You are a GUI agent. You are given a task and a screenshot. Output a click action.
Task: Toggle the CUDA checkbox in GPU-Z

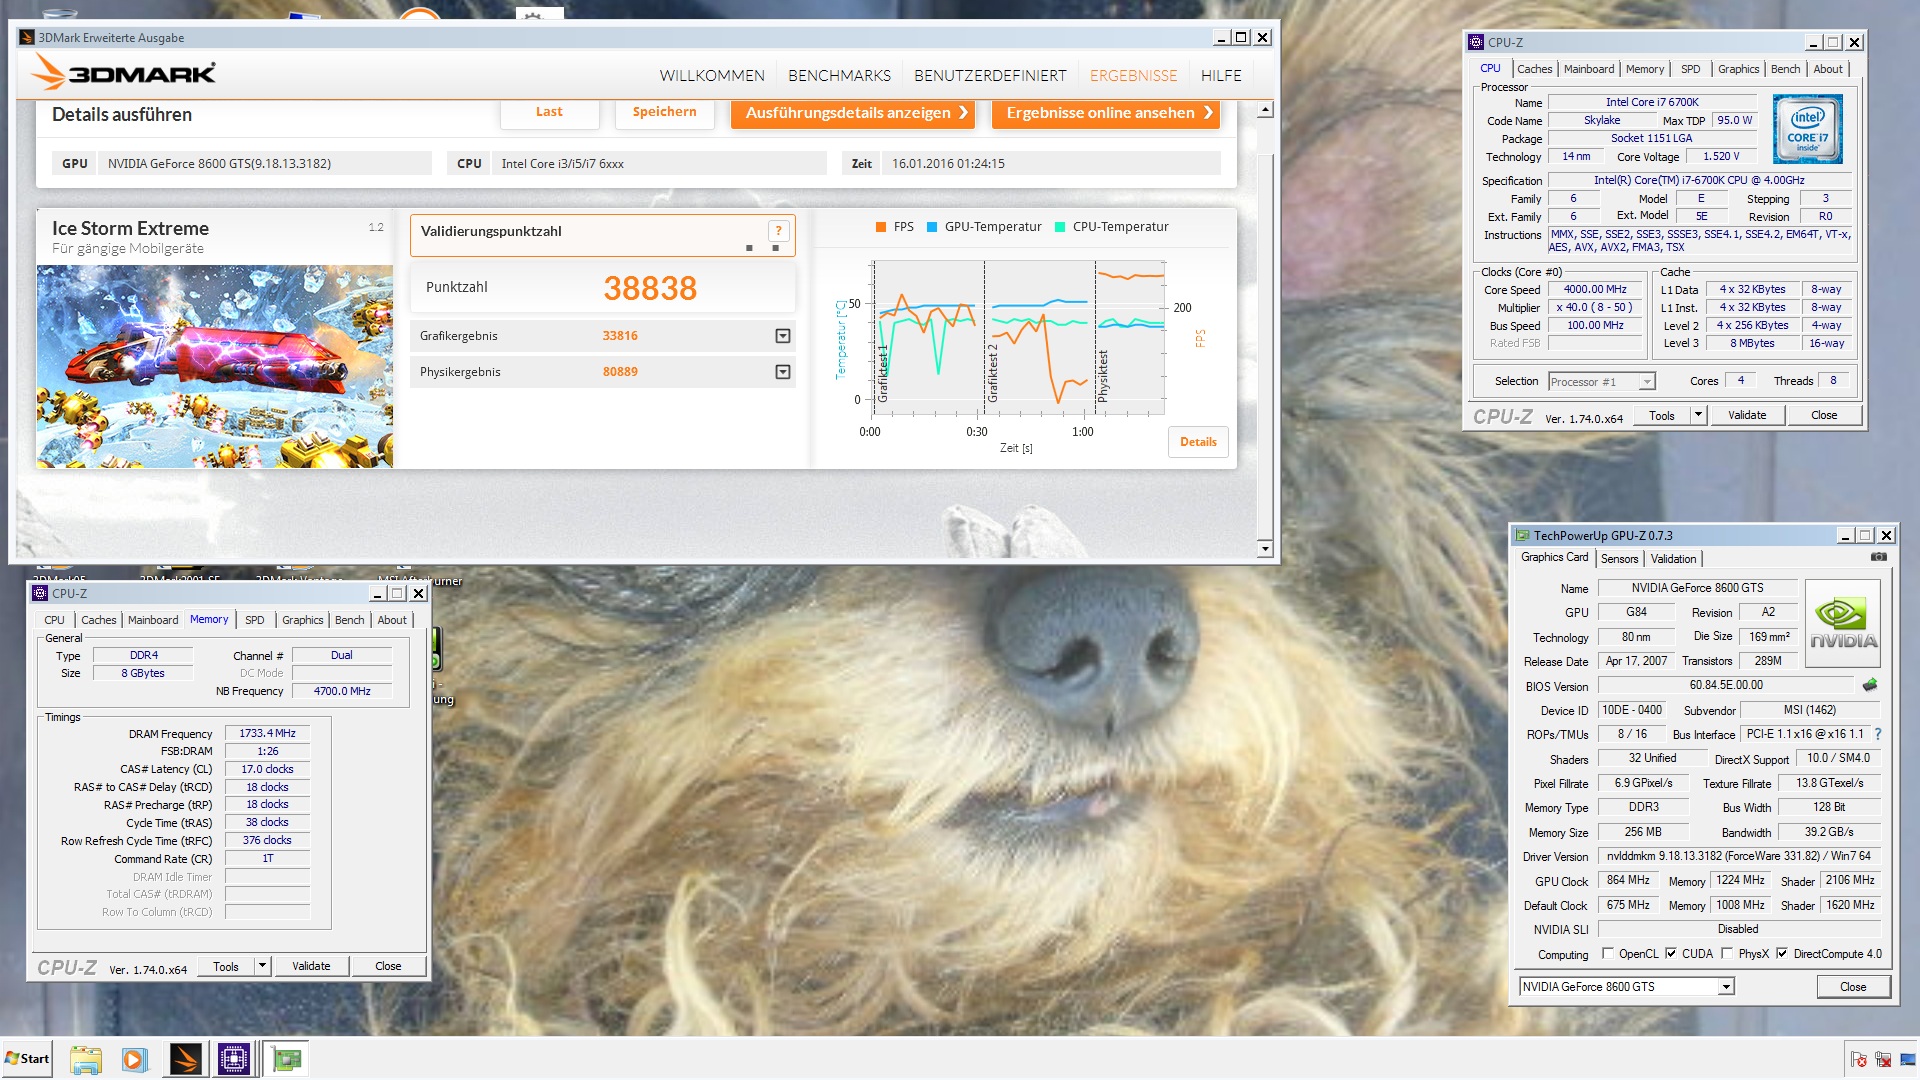click(1671, 954)
